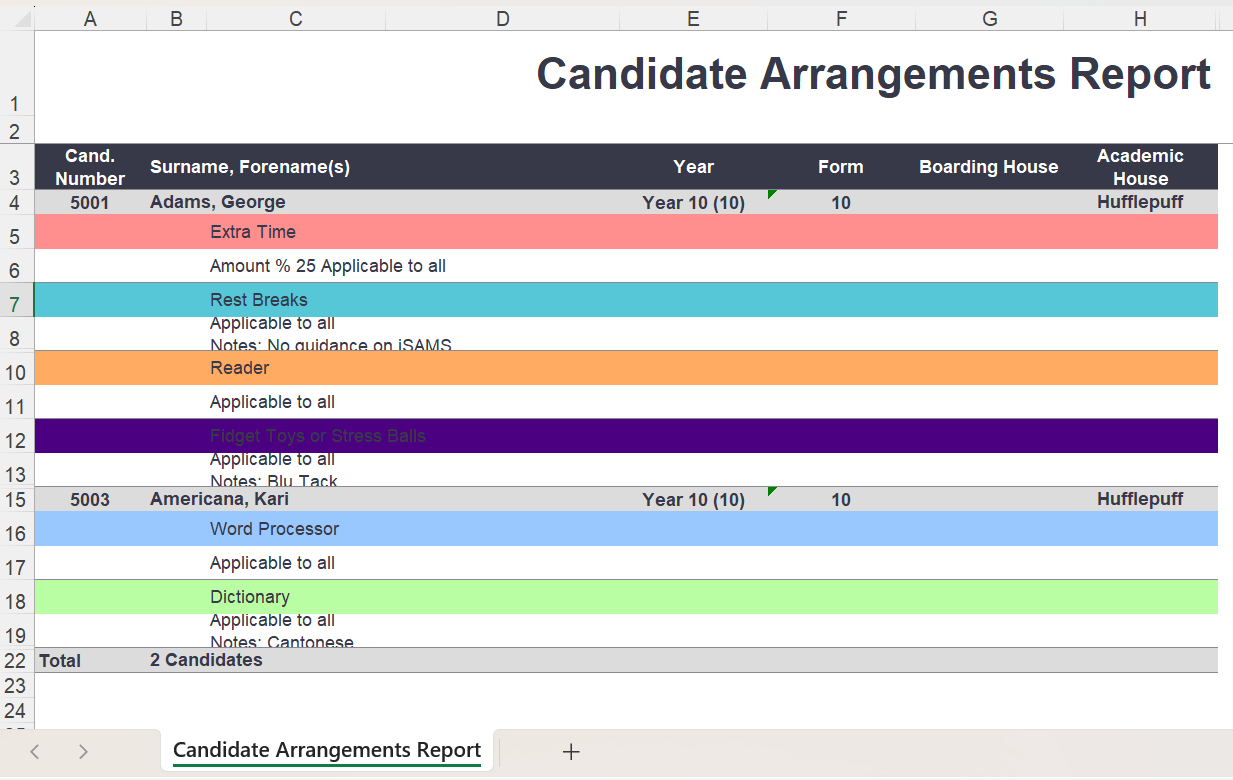Image resolution: width=1233 pixels, height=780 pixels.
Task: Select column H header
Action: [x=1140, y=18]
